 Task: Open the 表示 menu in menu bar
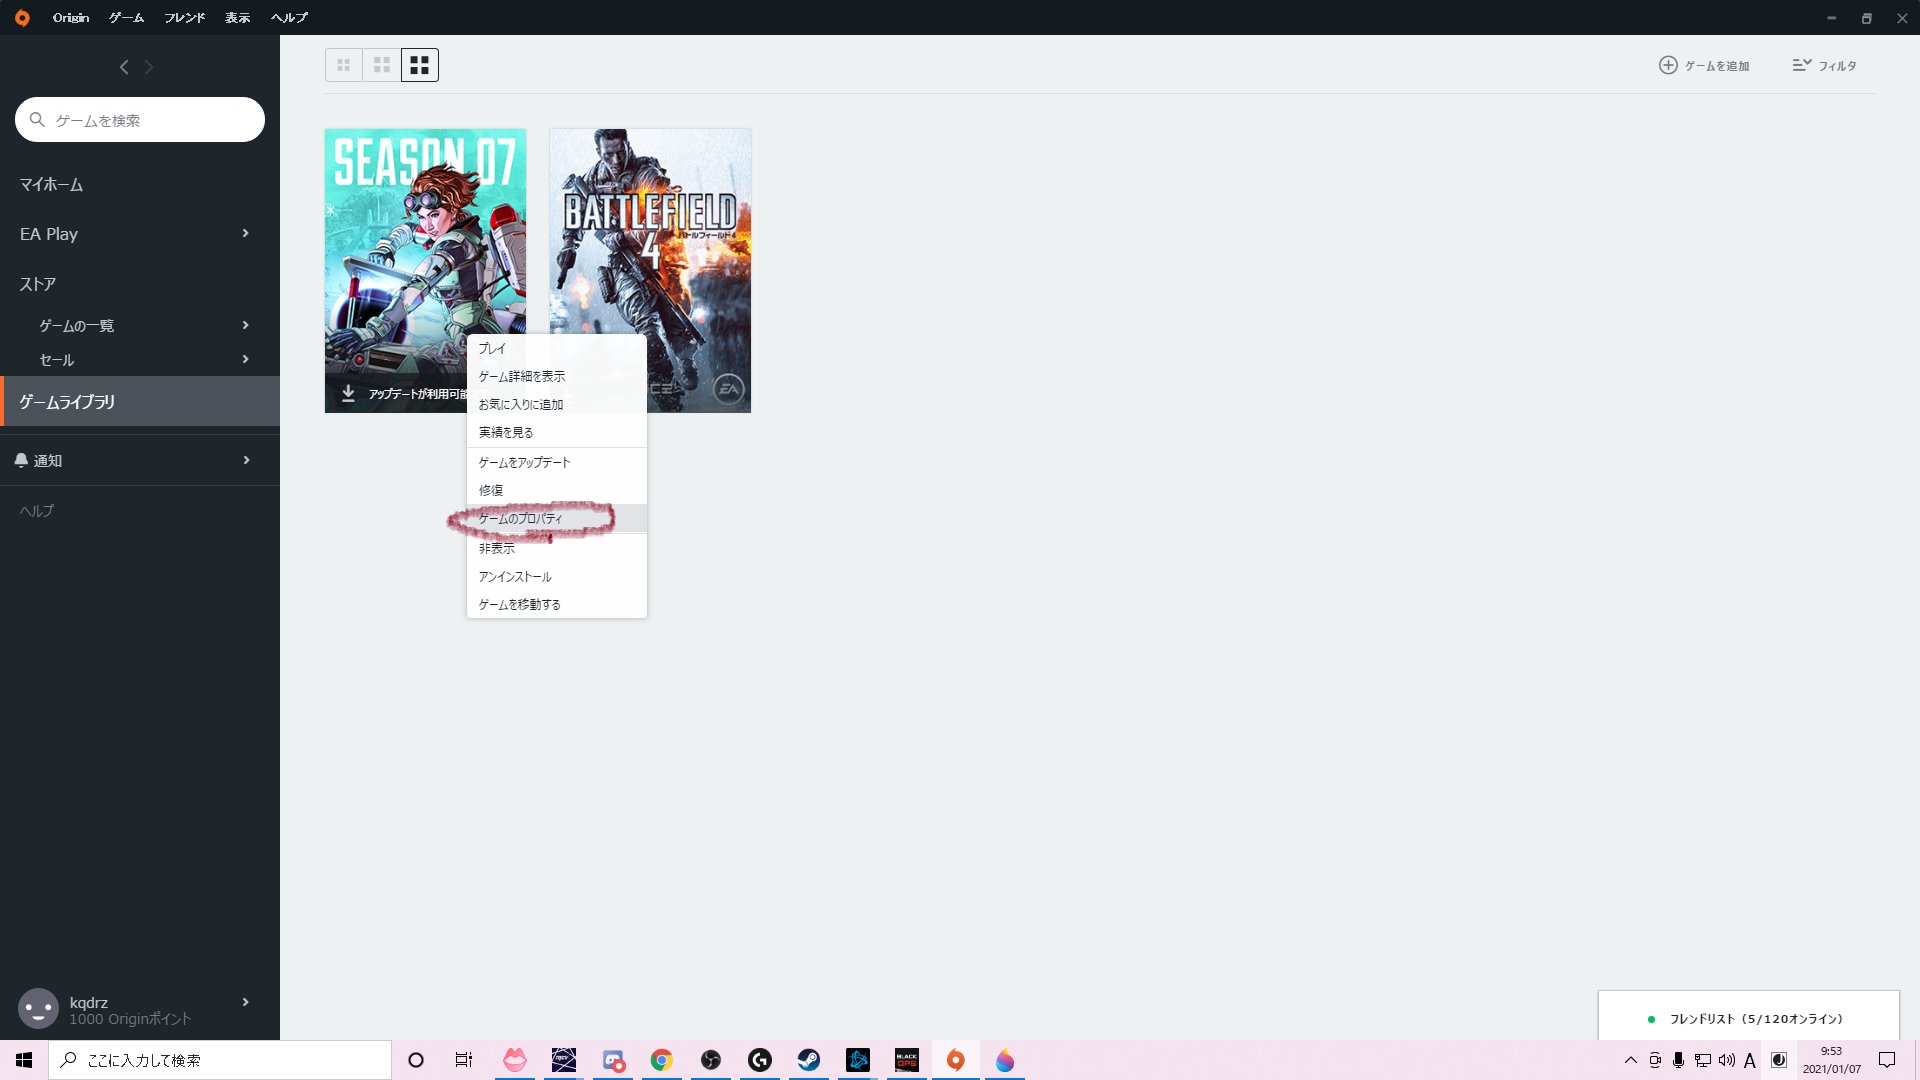click(238, 18)
